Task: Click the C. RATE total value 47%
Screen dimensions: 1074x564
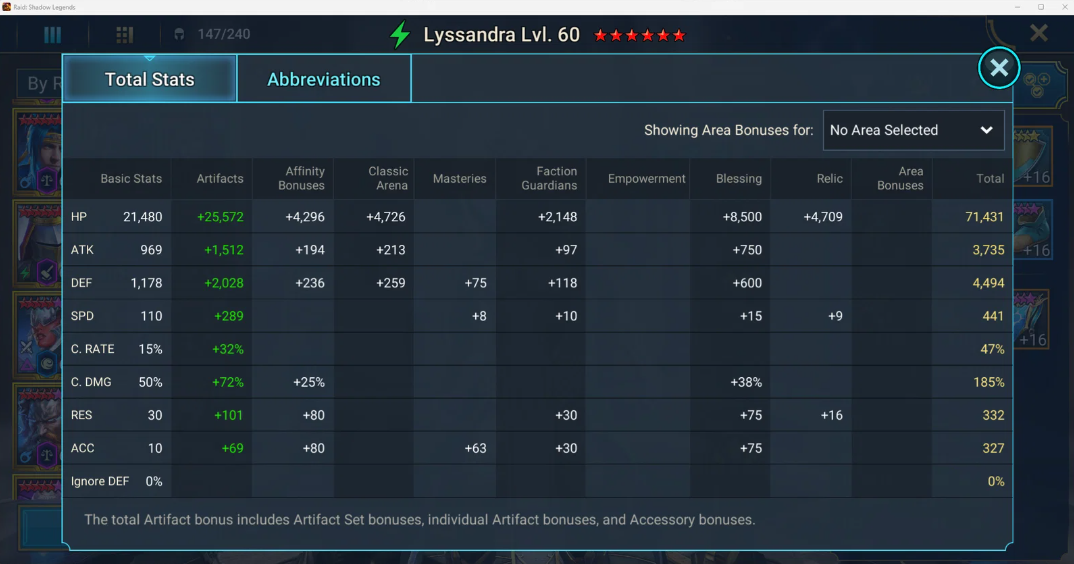Action: [x=992, y=349]
